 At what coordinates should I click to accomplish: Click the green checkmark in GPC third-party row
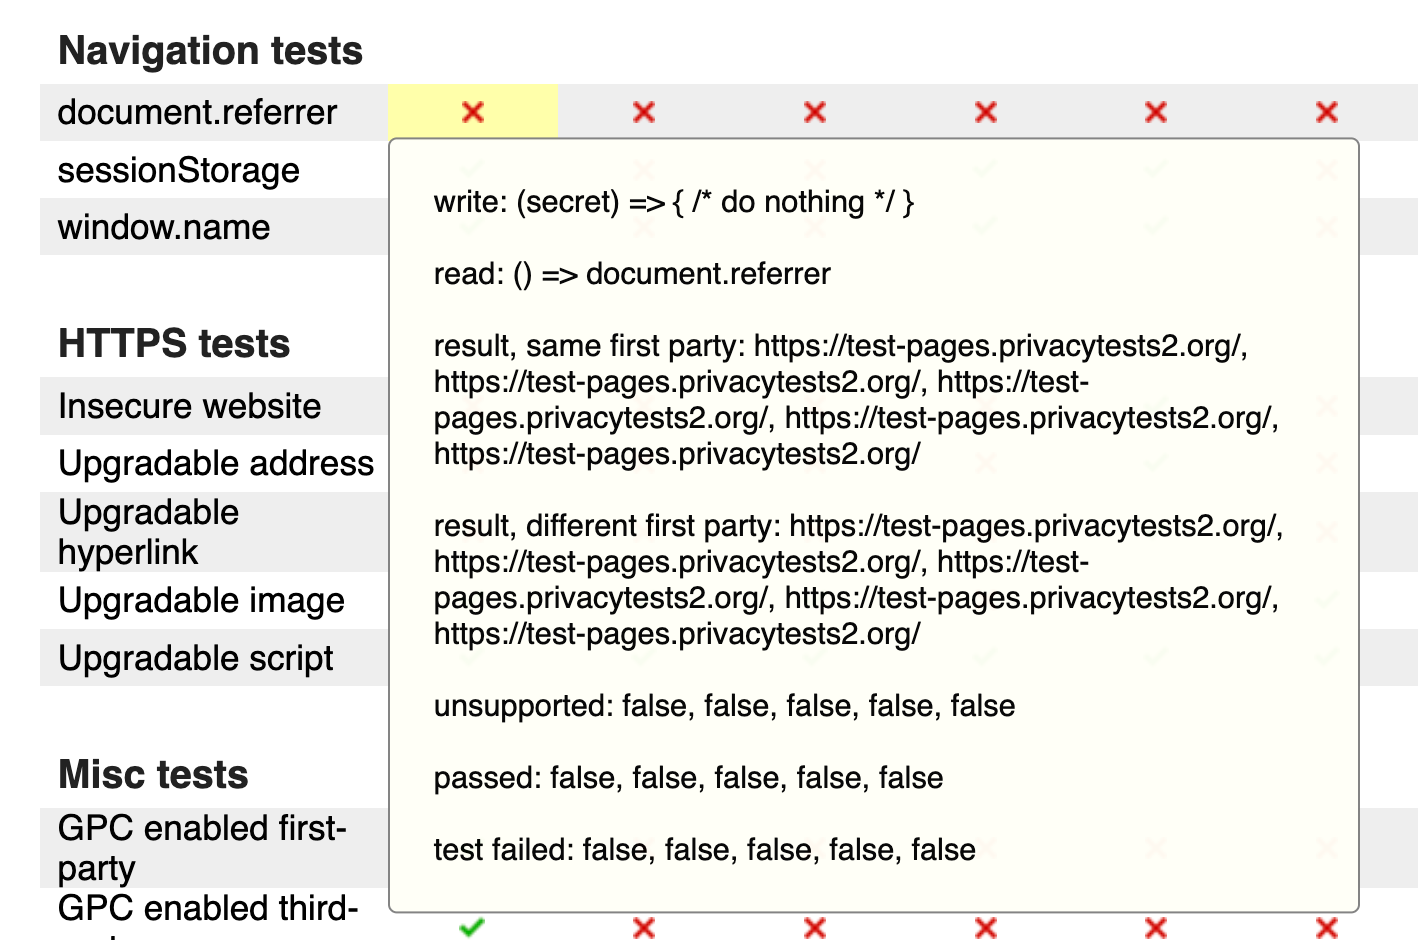point(472,928)
